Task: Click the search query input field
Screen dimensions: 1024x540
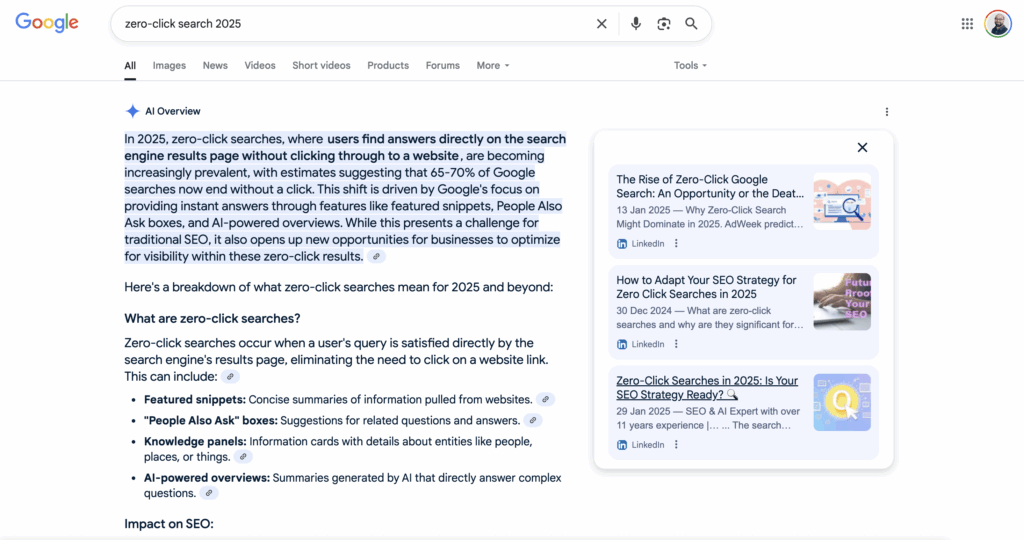Action: 353,24
